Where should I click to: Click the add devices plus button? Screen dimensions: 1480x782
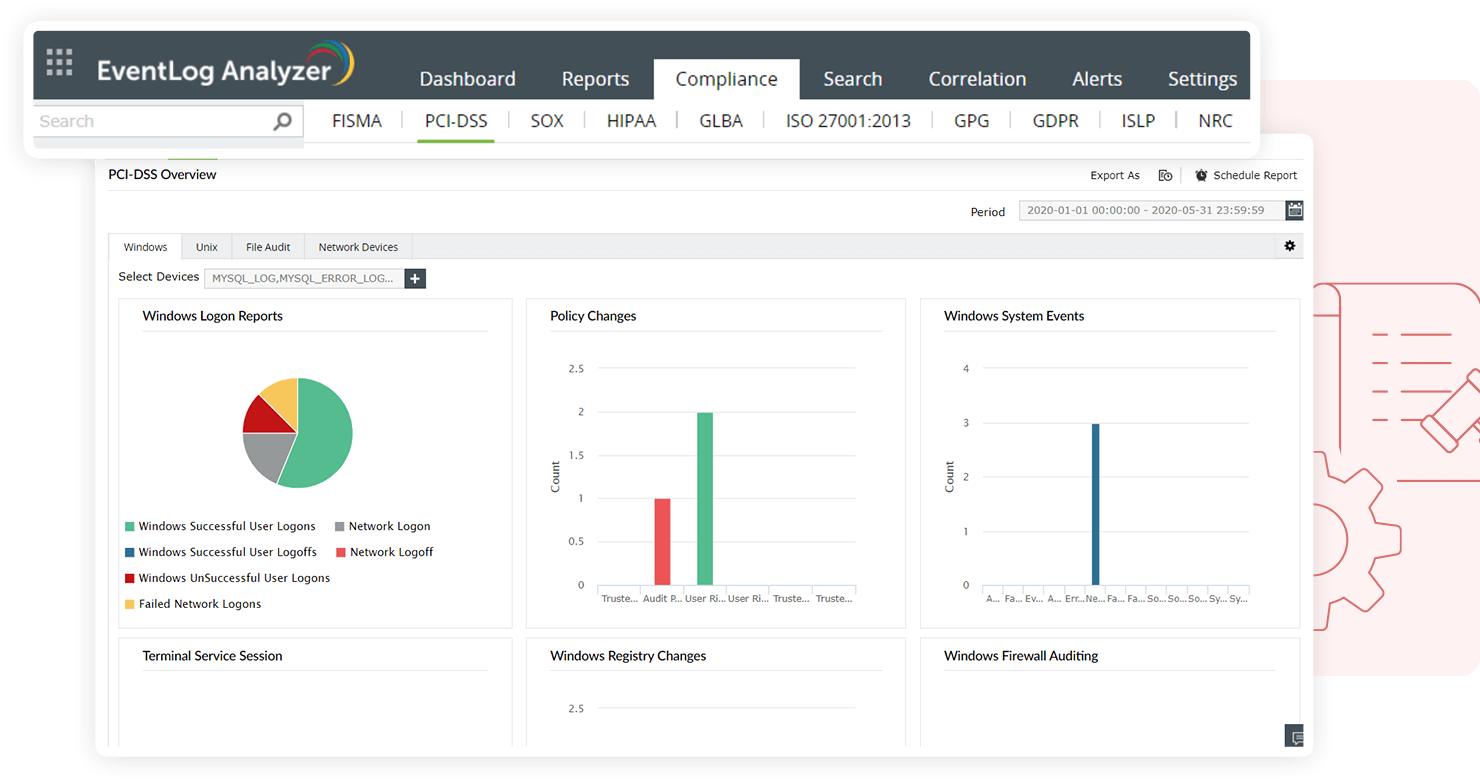click(415, 278)
